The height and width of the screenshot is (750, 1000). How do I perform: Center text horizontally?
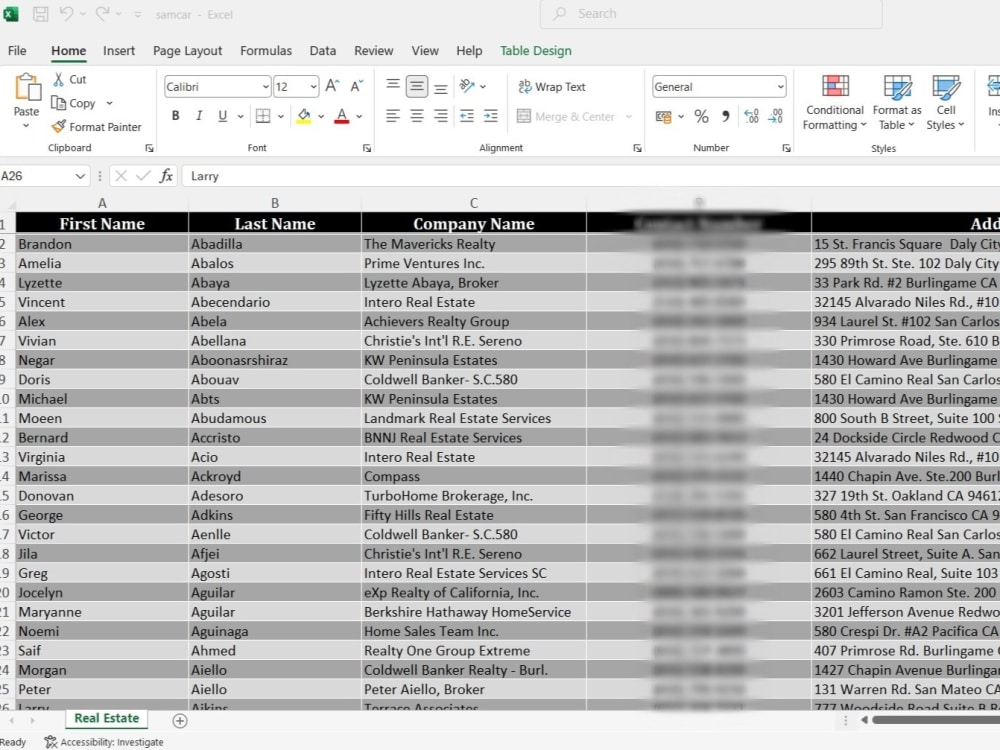[416, 115]
